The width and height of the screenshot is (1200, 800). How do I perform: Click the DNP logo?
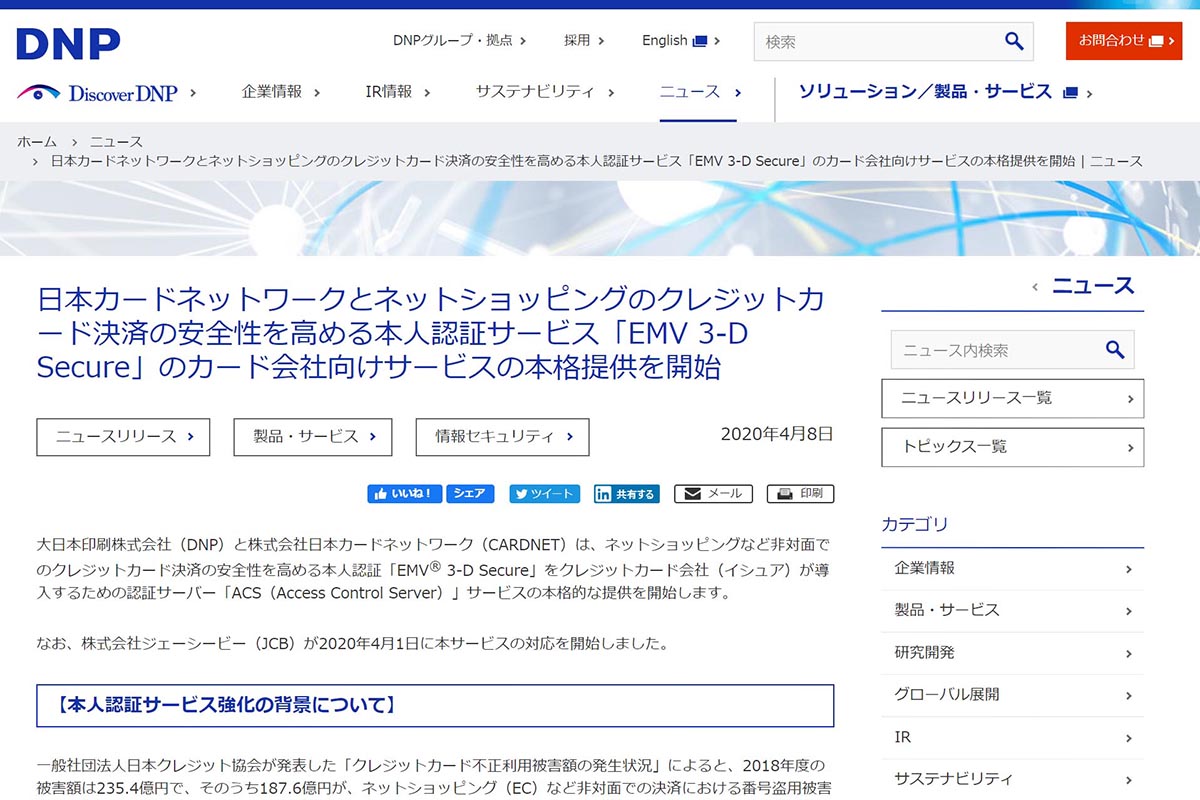coord(68,43)
